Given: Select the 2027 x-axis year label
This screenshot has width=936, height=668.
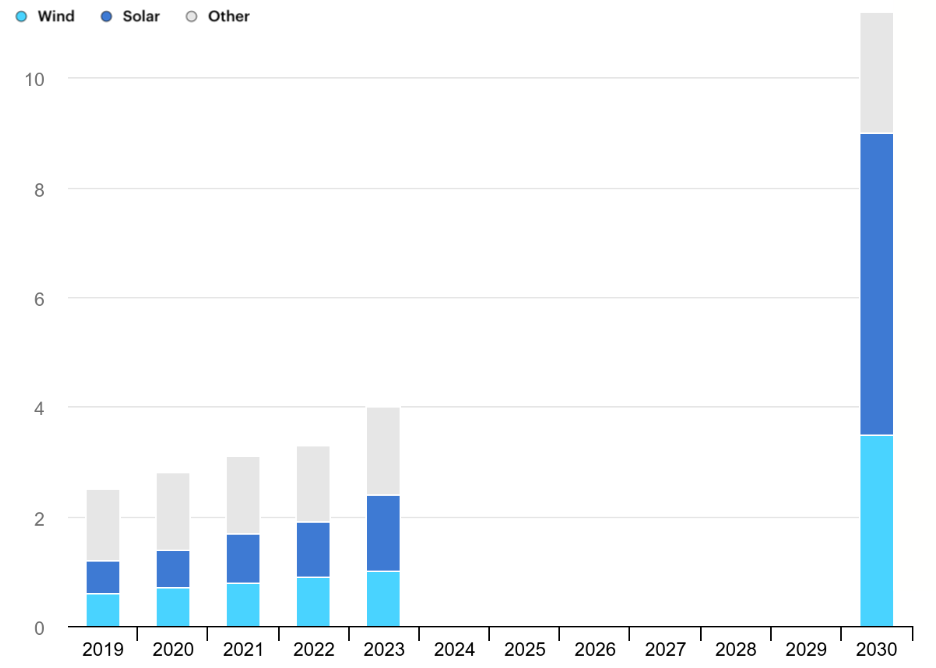Looking at the screenshot, I should [665, 650].
